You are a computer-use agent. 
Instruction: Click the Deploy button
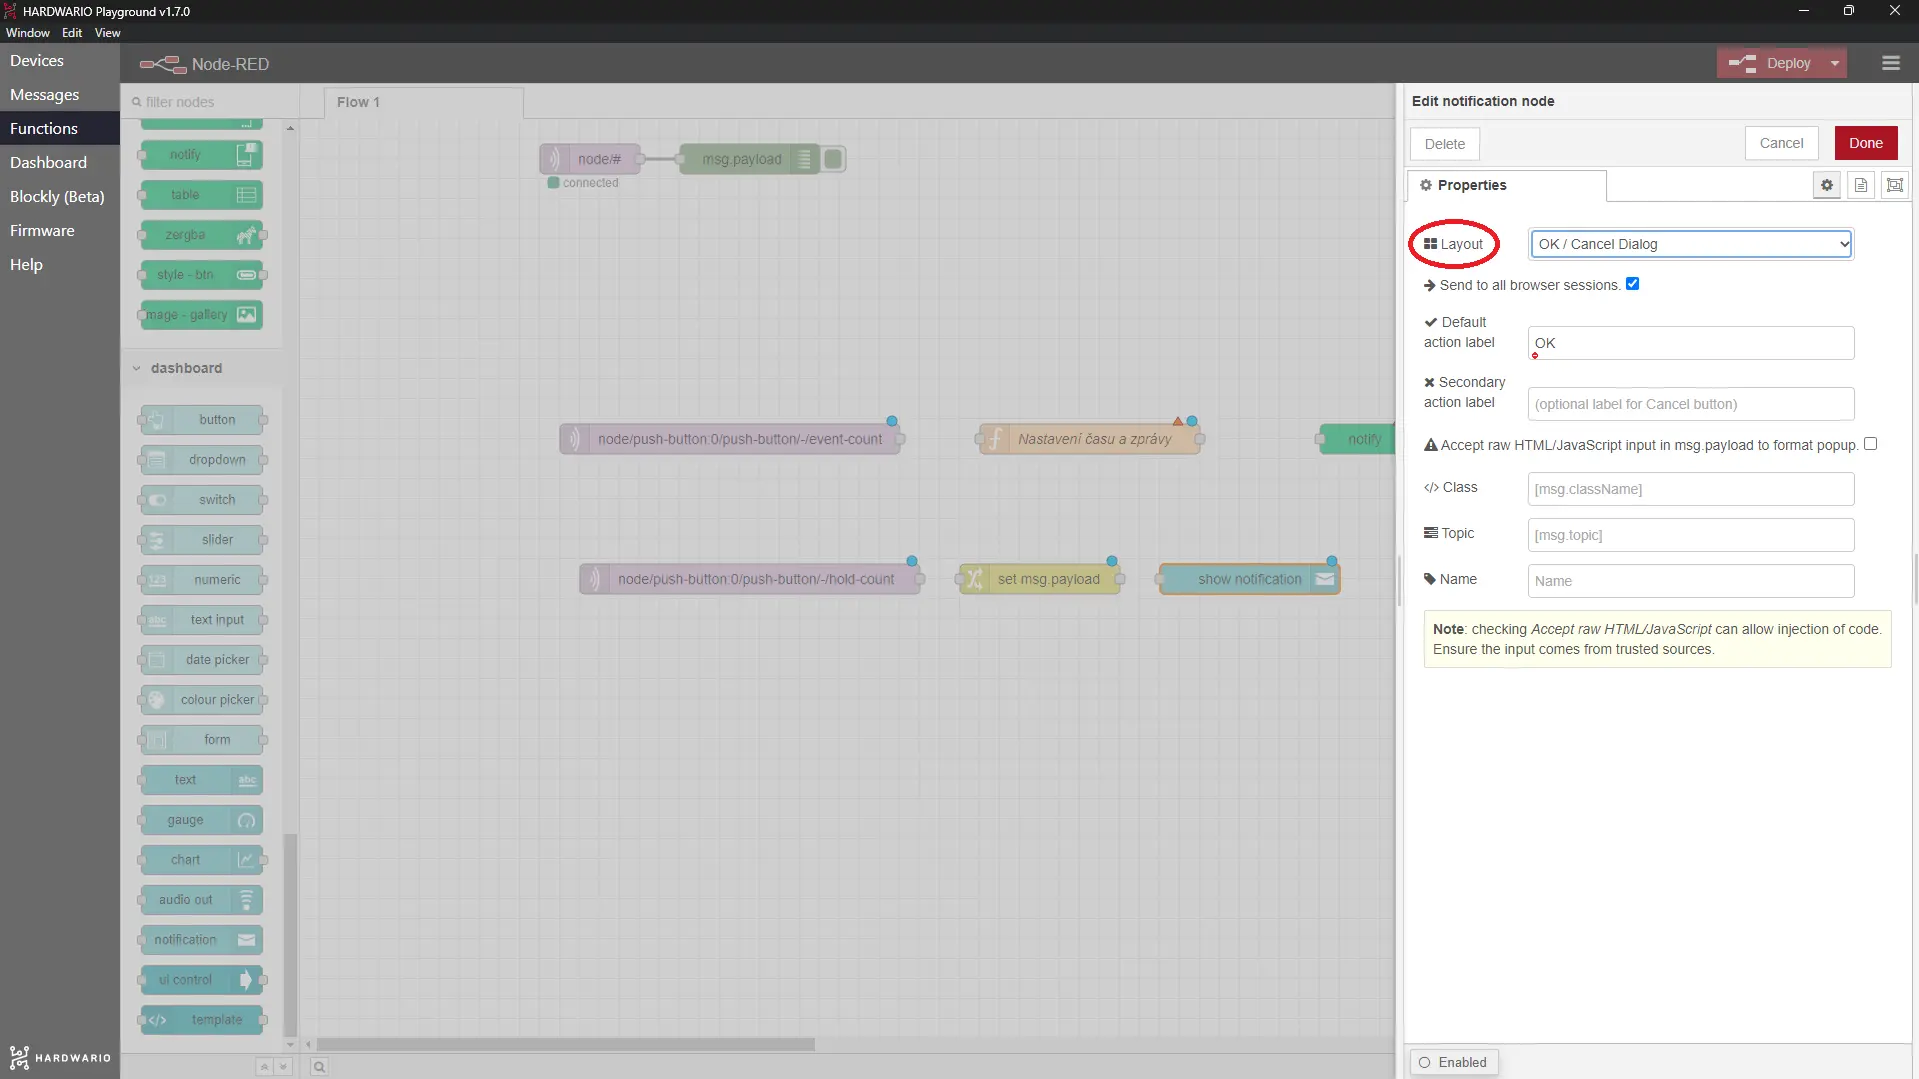(1772, 63)
